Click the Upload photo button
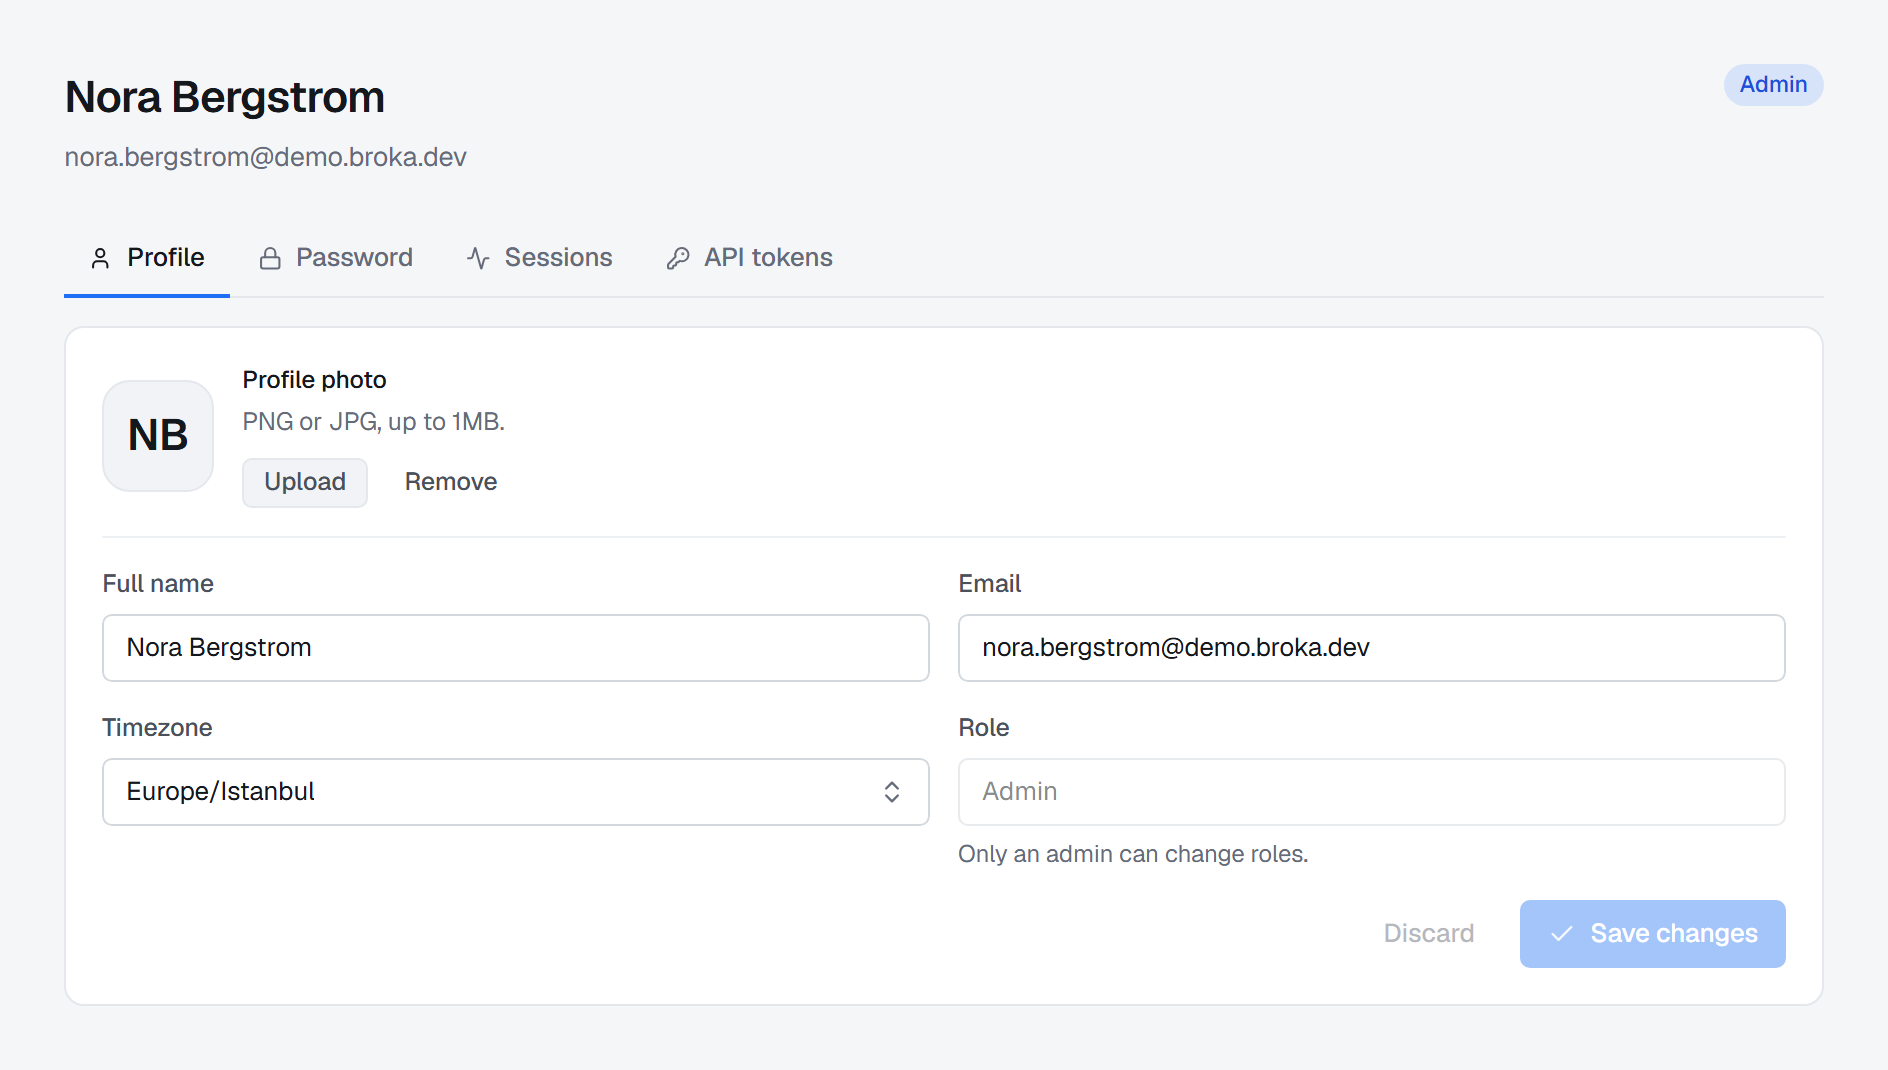This screenshot has height=1070, width=1888. point(305,482)
